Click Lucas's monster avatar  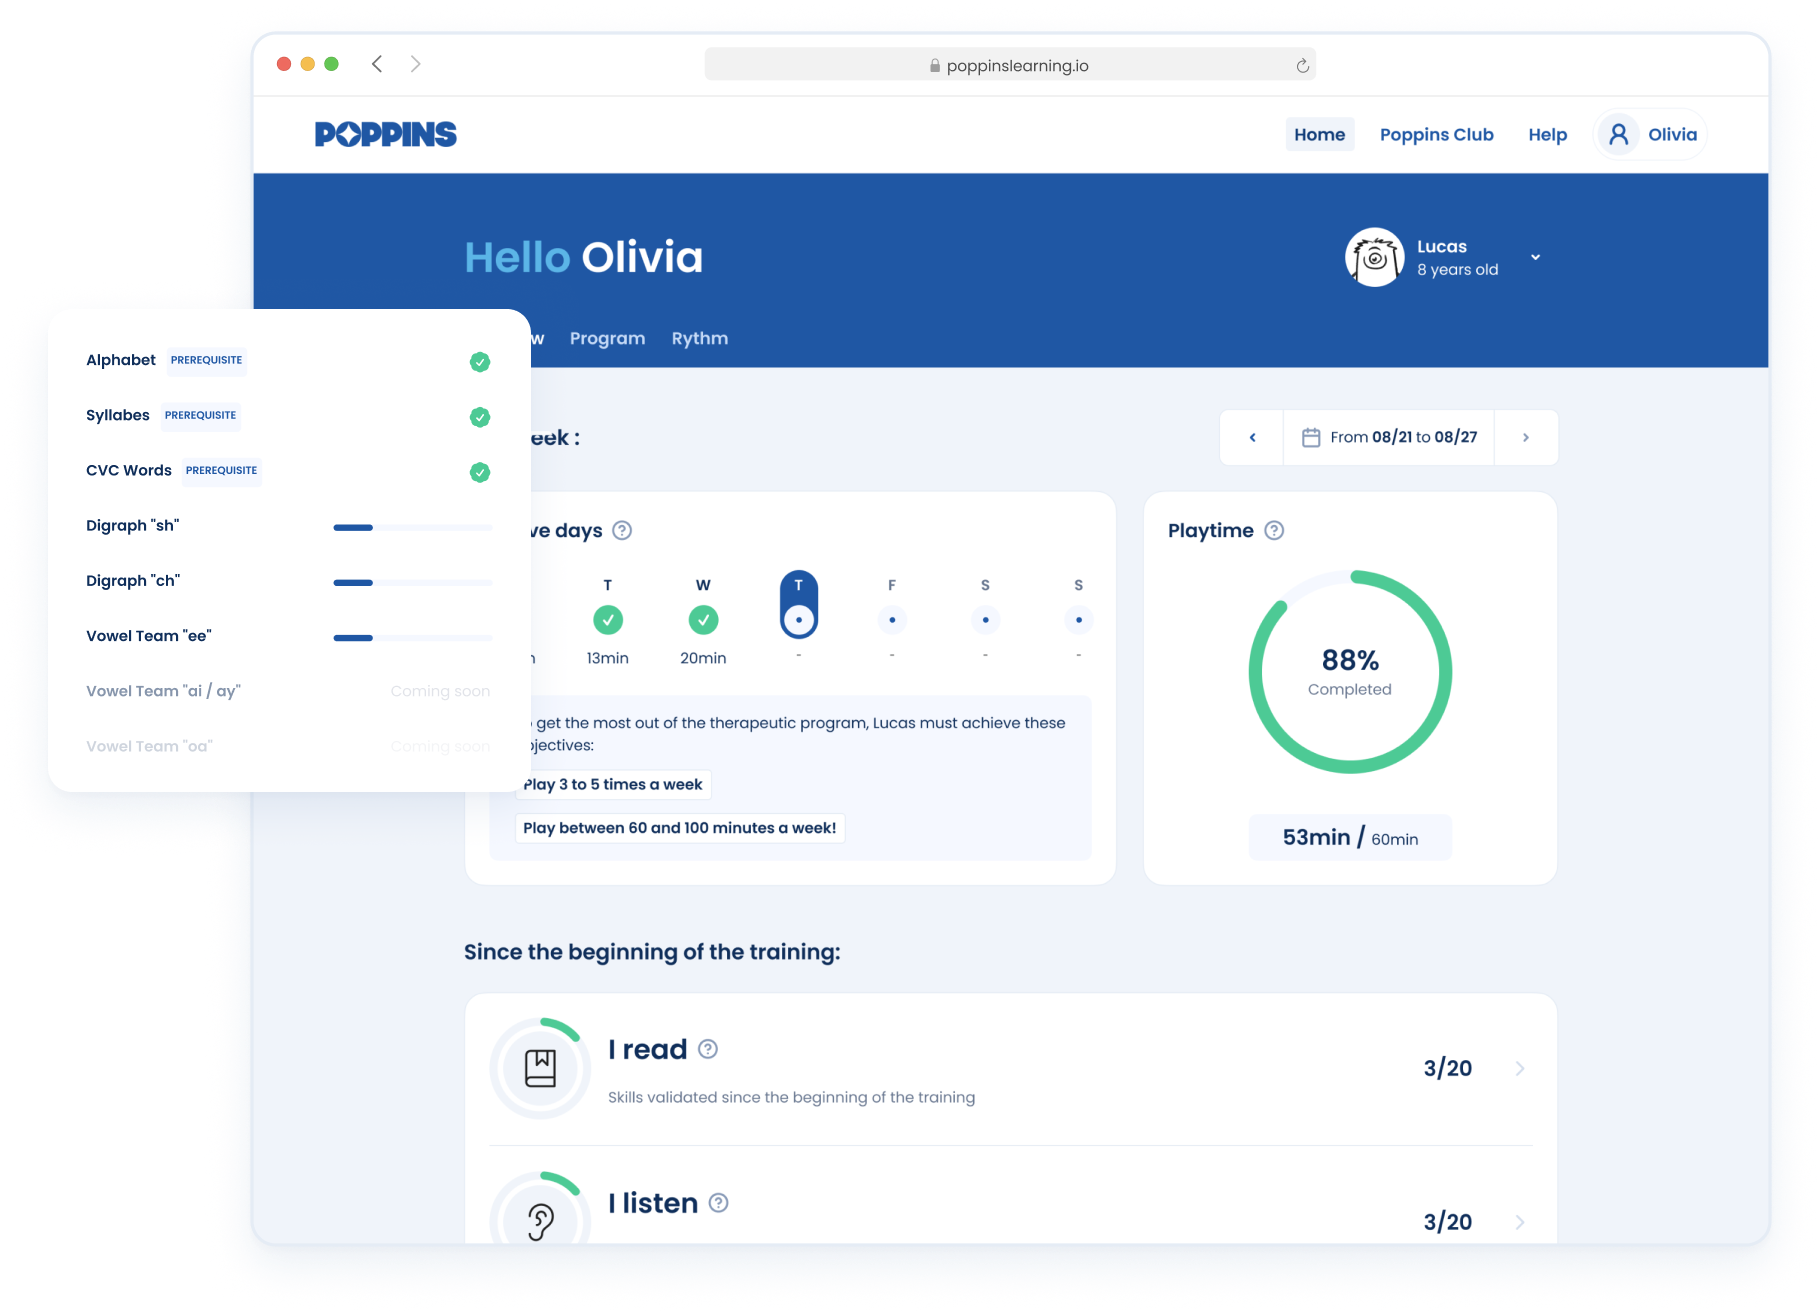coord(1374,258)
